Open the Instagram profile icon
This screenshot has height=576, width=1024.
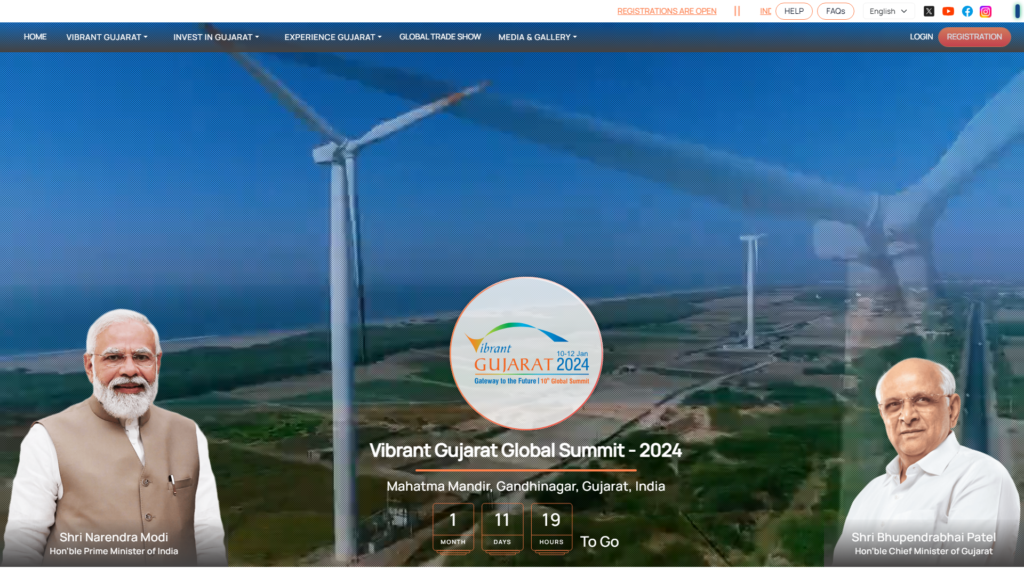click(985, 11)
